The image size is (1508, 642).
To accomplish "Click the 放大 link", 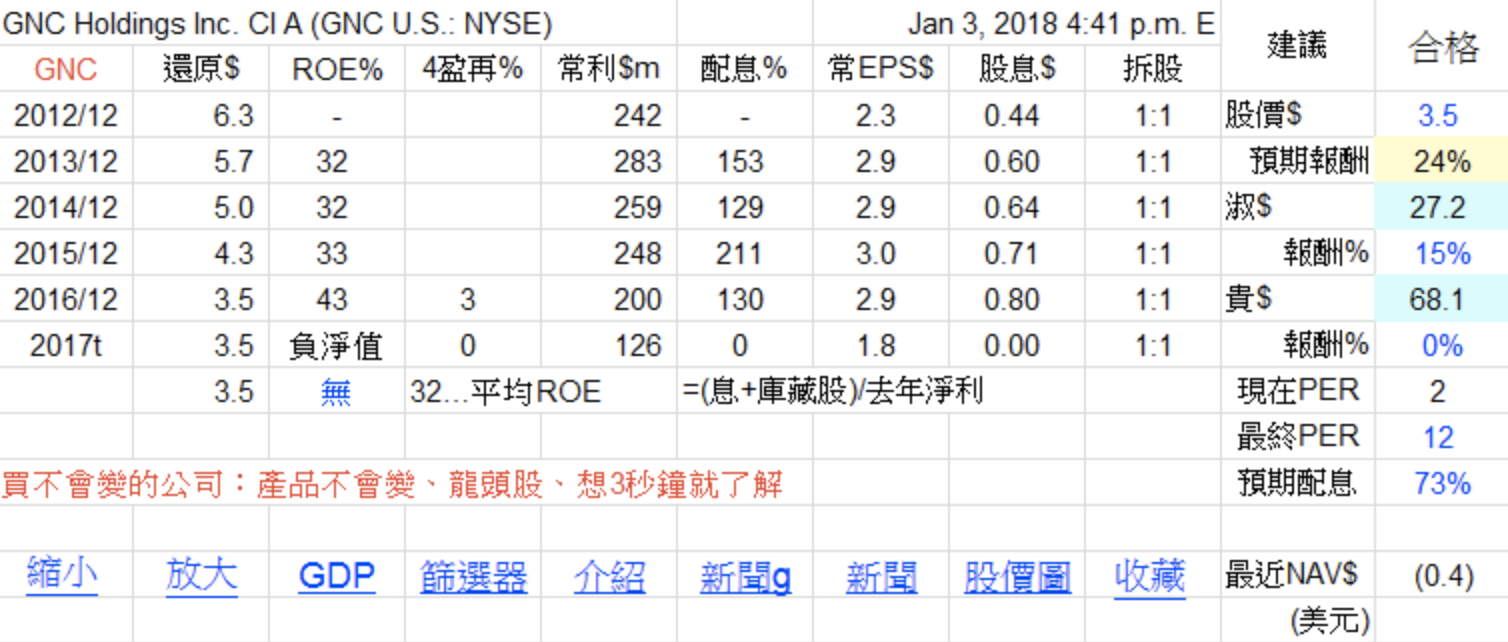I will coord(202,577).
